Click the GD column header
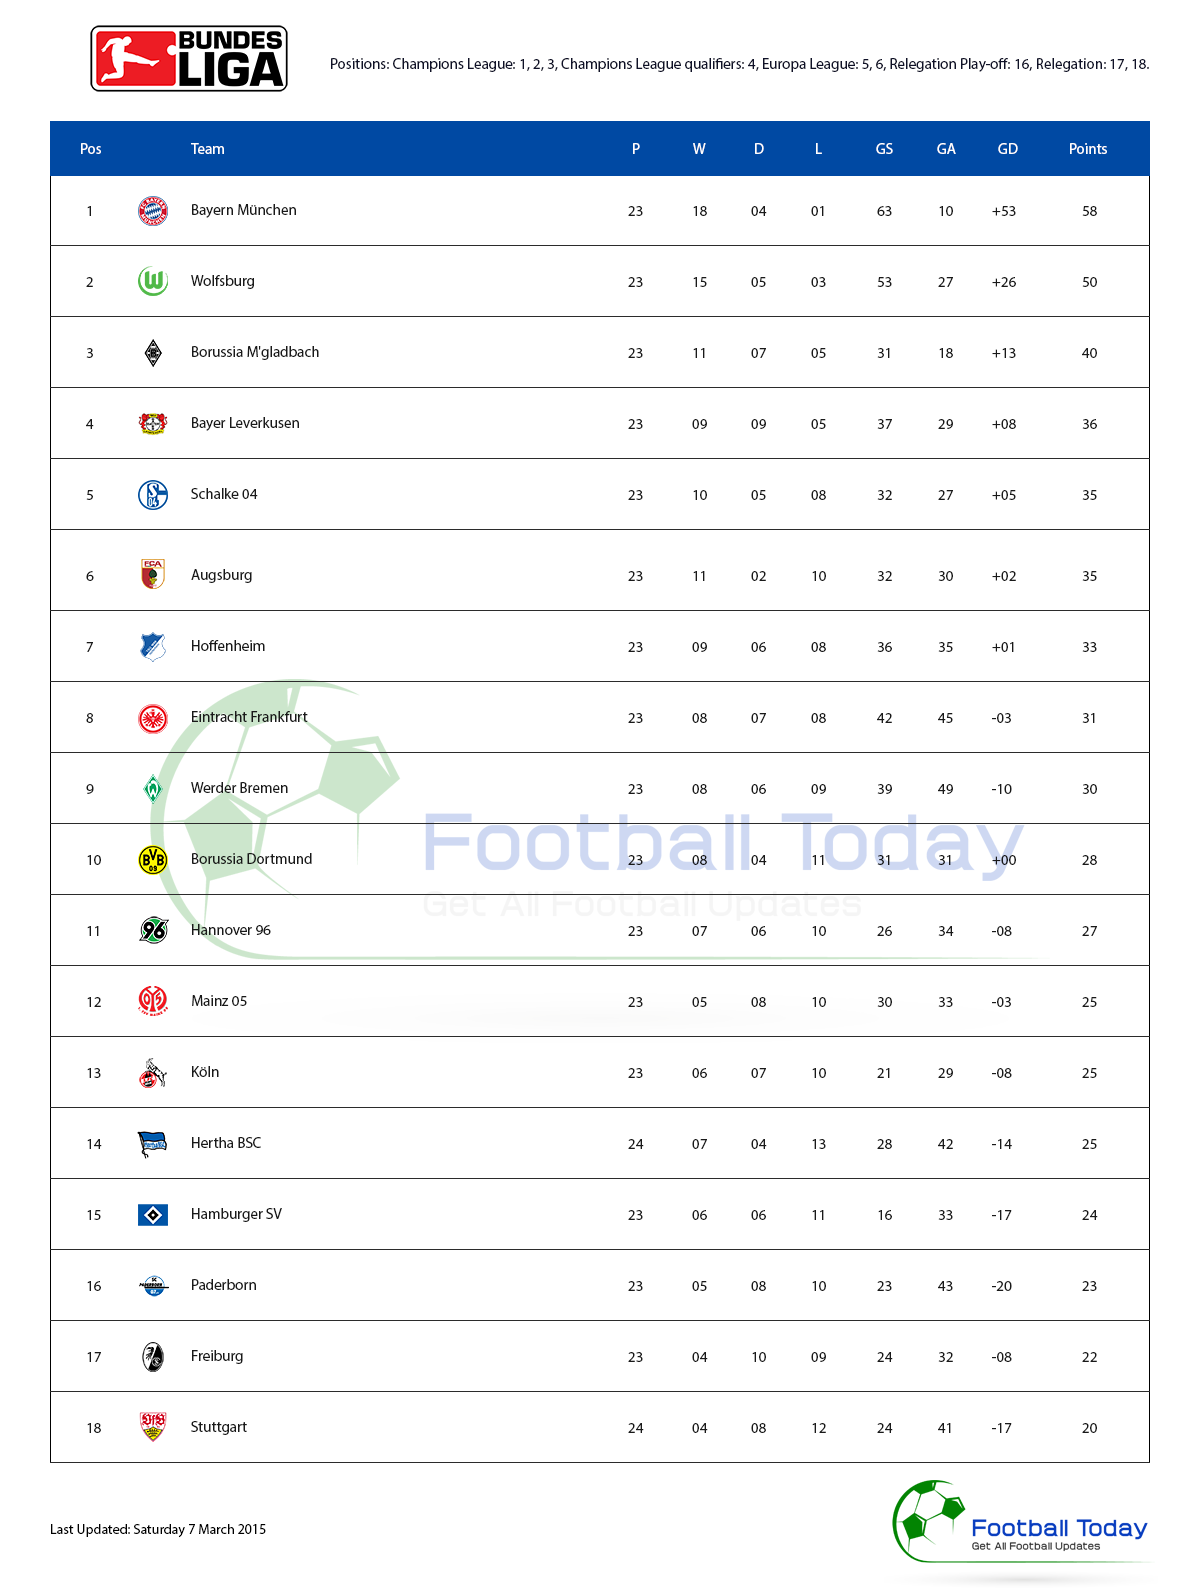Screen dimensions: 1200x1588 click(x=1007, y=149)
